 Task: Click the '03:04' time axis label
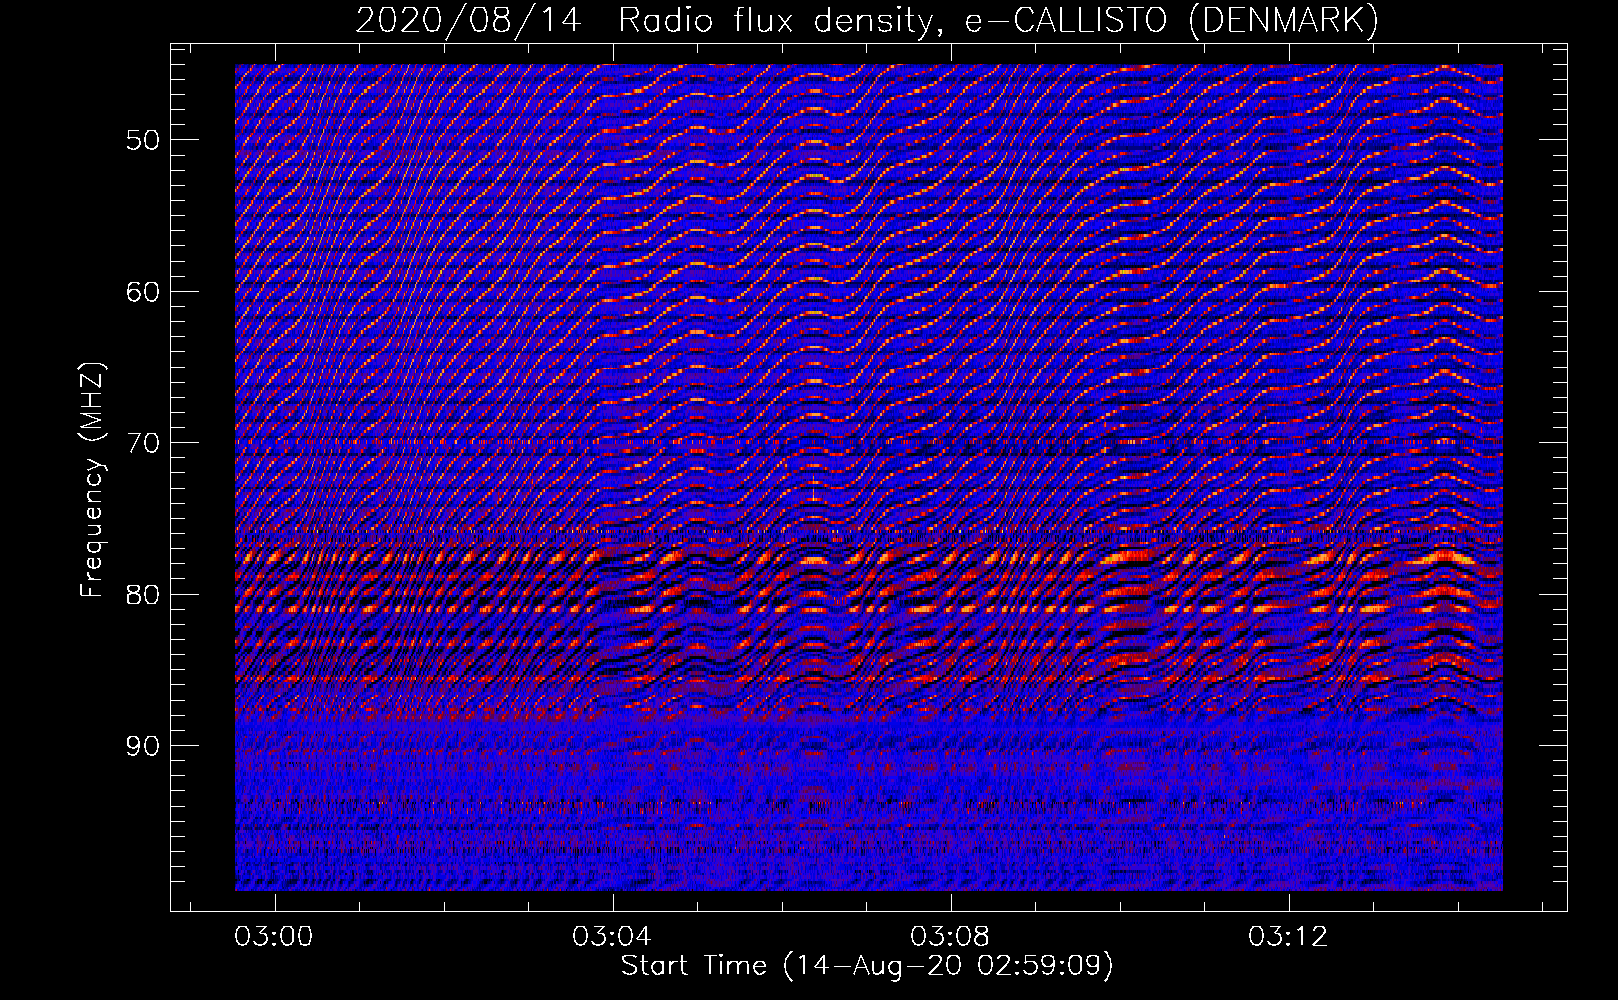[612, 936]
